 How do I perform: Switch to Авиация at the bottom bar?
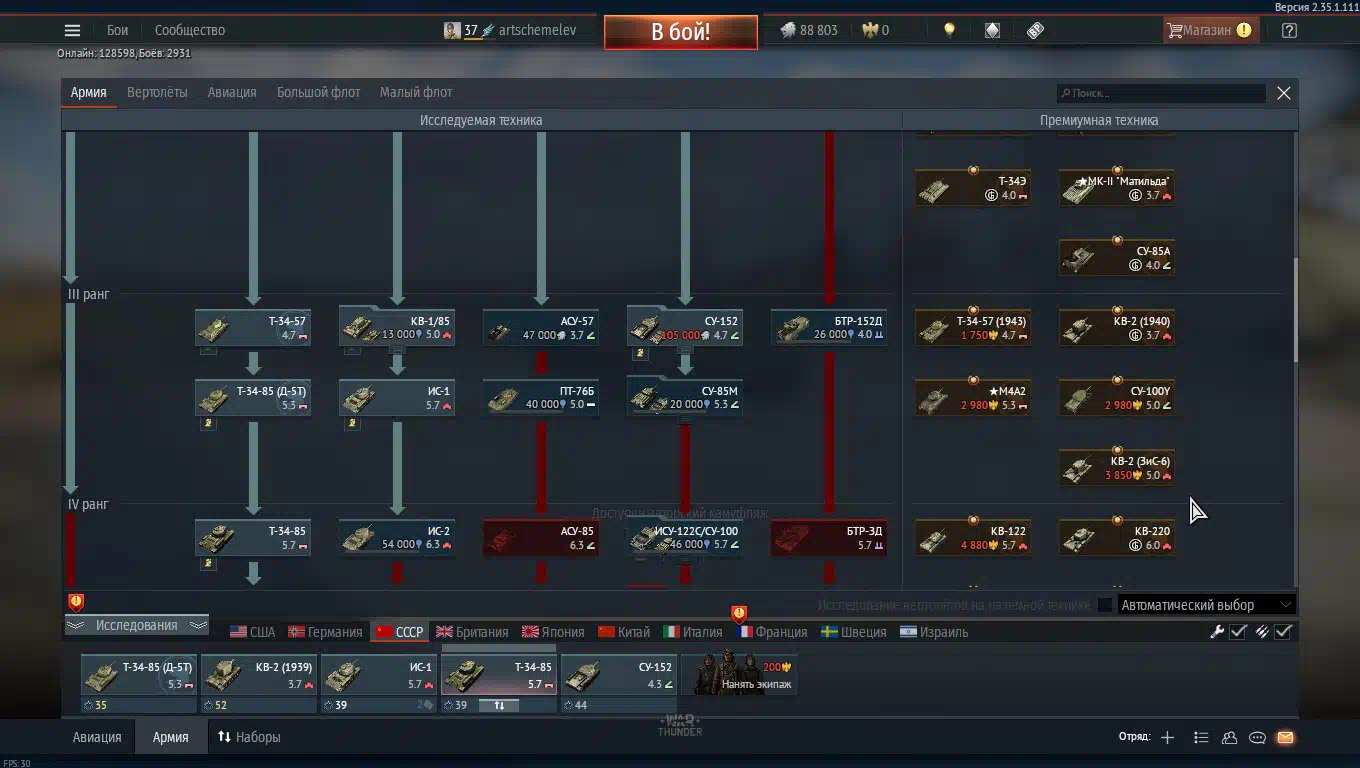click(97, 737)
